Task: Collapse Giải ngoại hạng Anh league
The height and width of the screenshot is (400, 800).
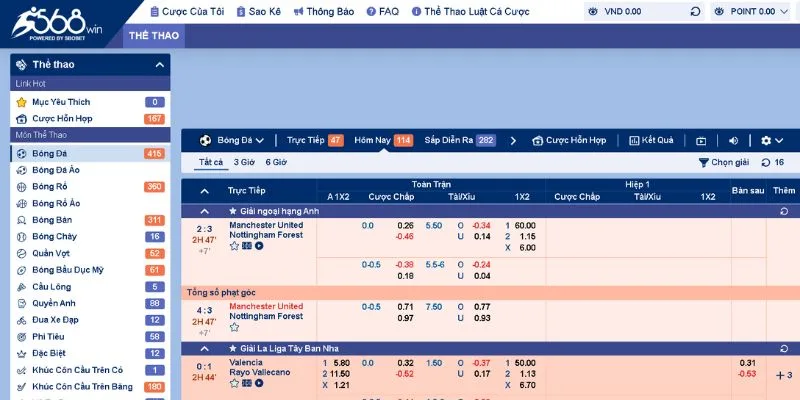Action: pyautogui.click(x=205, y=211)
